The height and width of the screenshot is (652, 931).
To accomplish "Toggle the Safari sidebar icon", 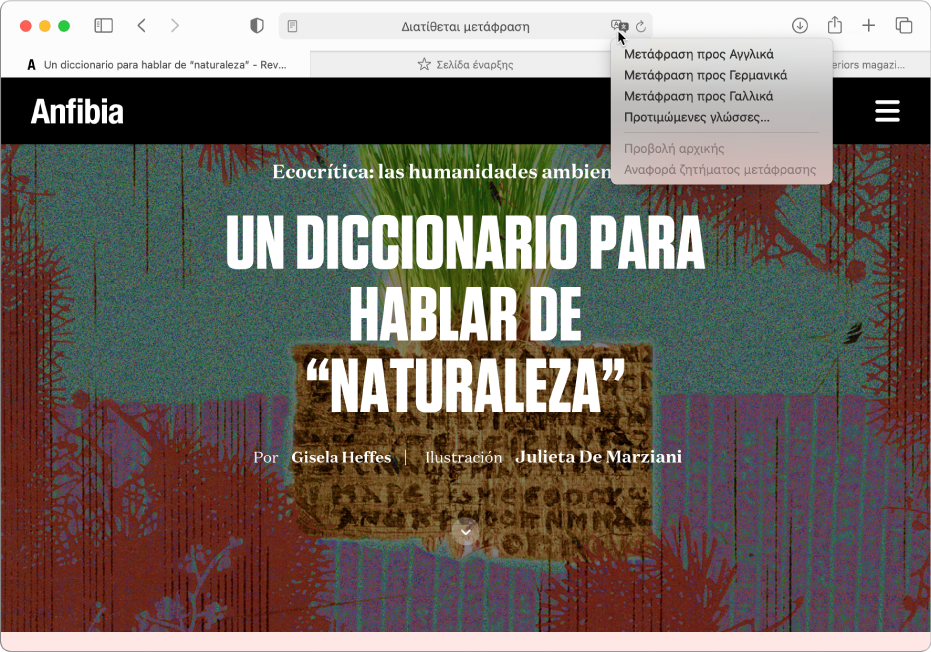I will coord(103,26).
